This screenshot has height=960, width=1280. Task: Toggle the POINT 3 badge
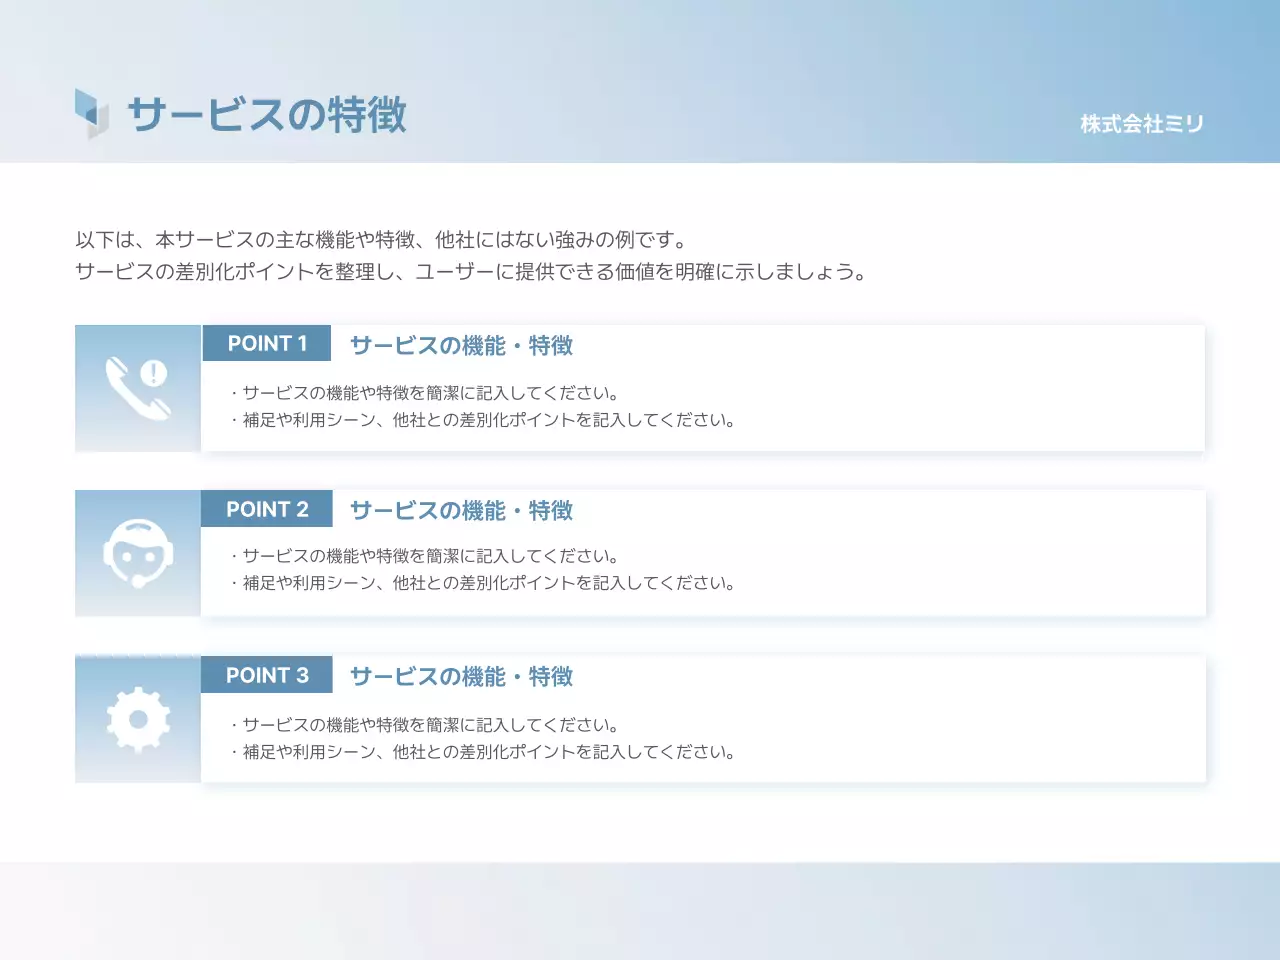point(266,675)
